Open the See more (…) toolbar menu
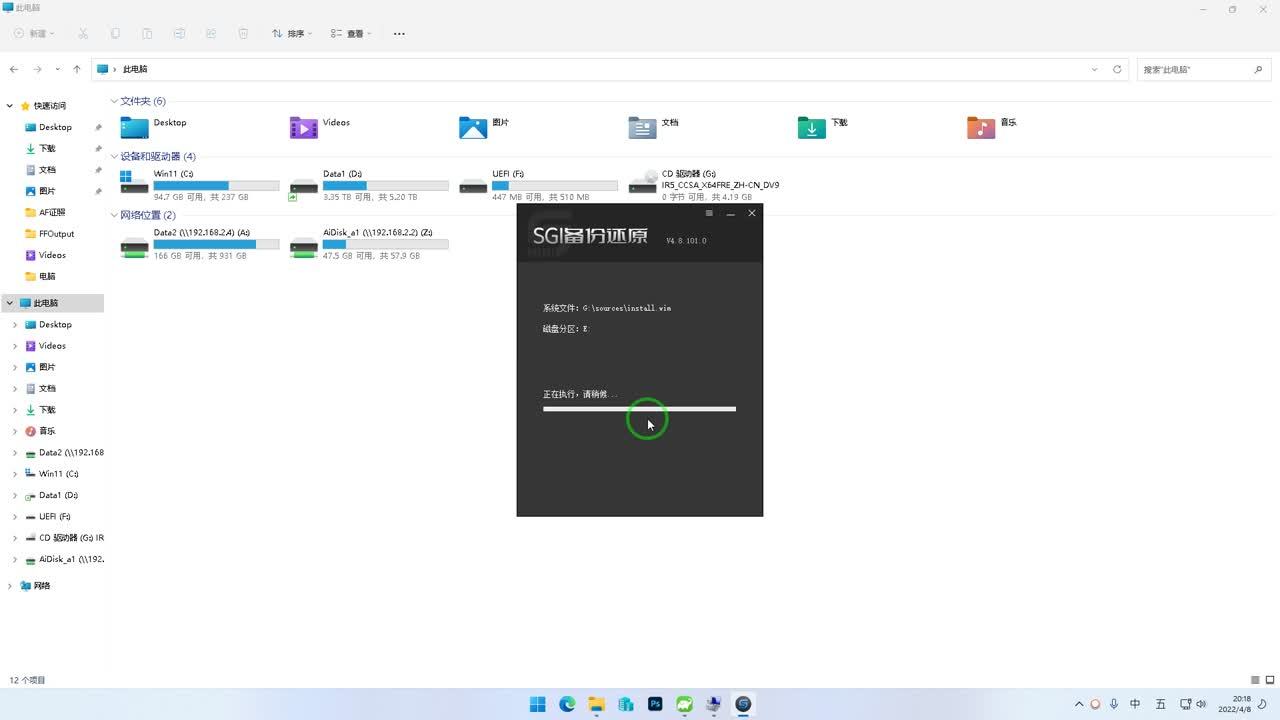 pos(399,34)
